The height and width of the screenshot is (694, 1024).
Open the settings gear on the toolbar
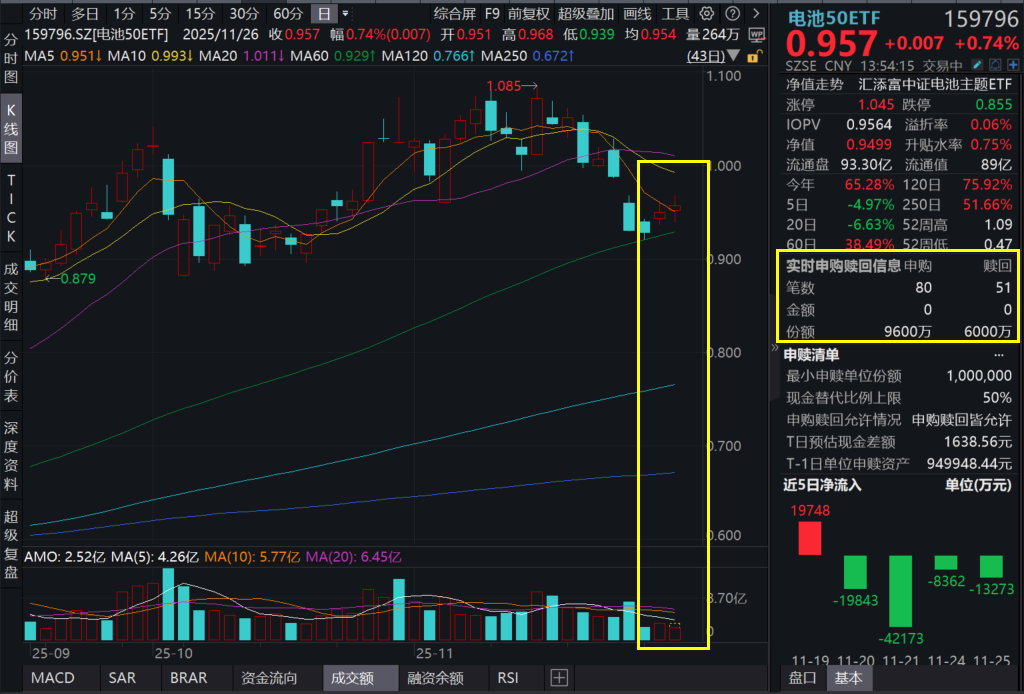706,12
